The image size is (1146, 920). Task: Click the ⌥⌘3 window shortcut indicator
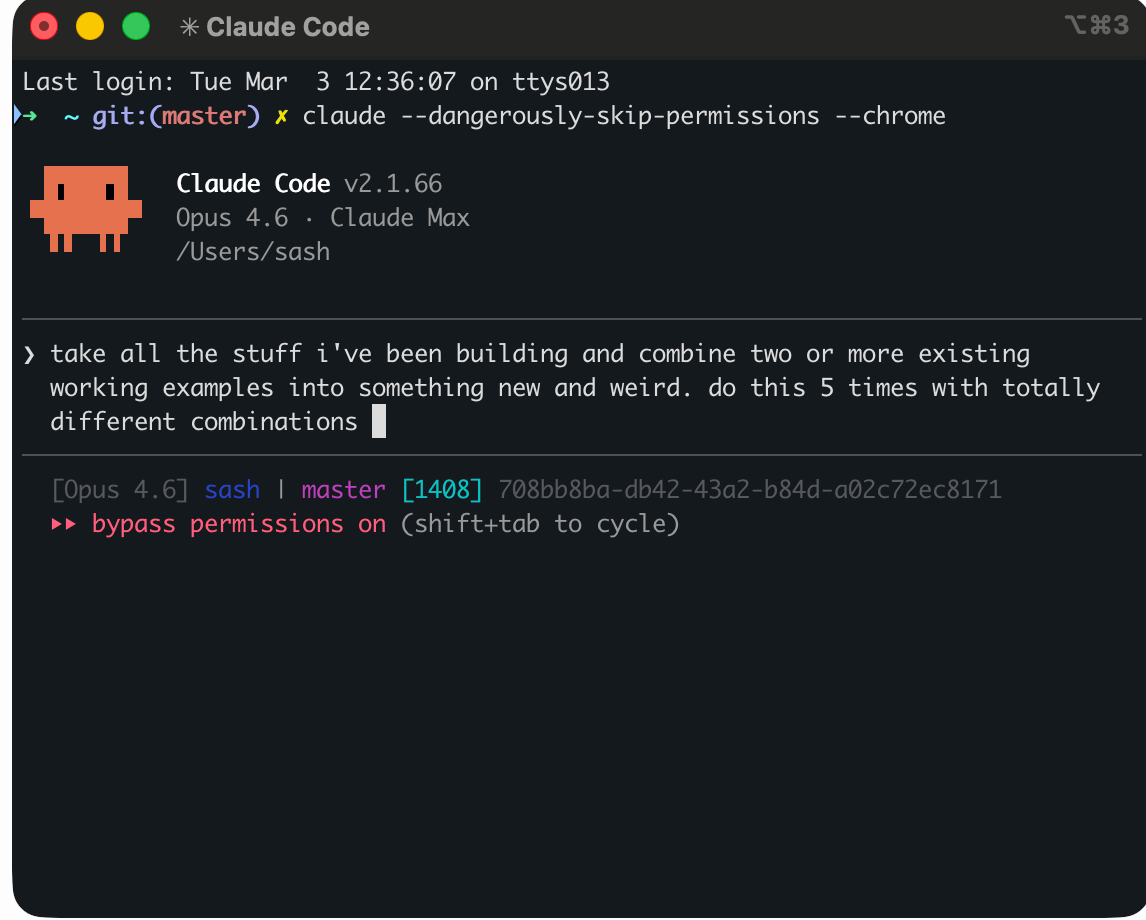point(1096,26)
